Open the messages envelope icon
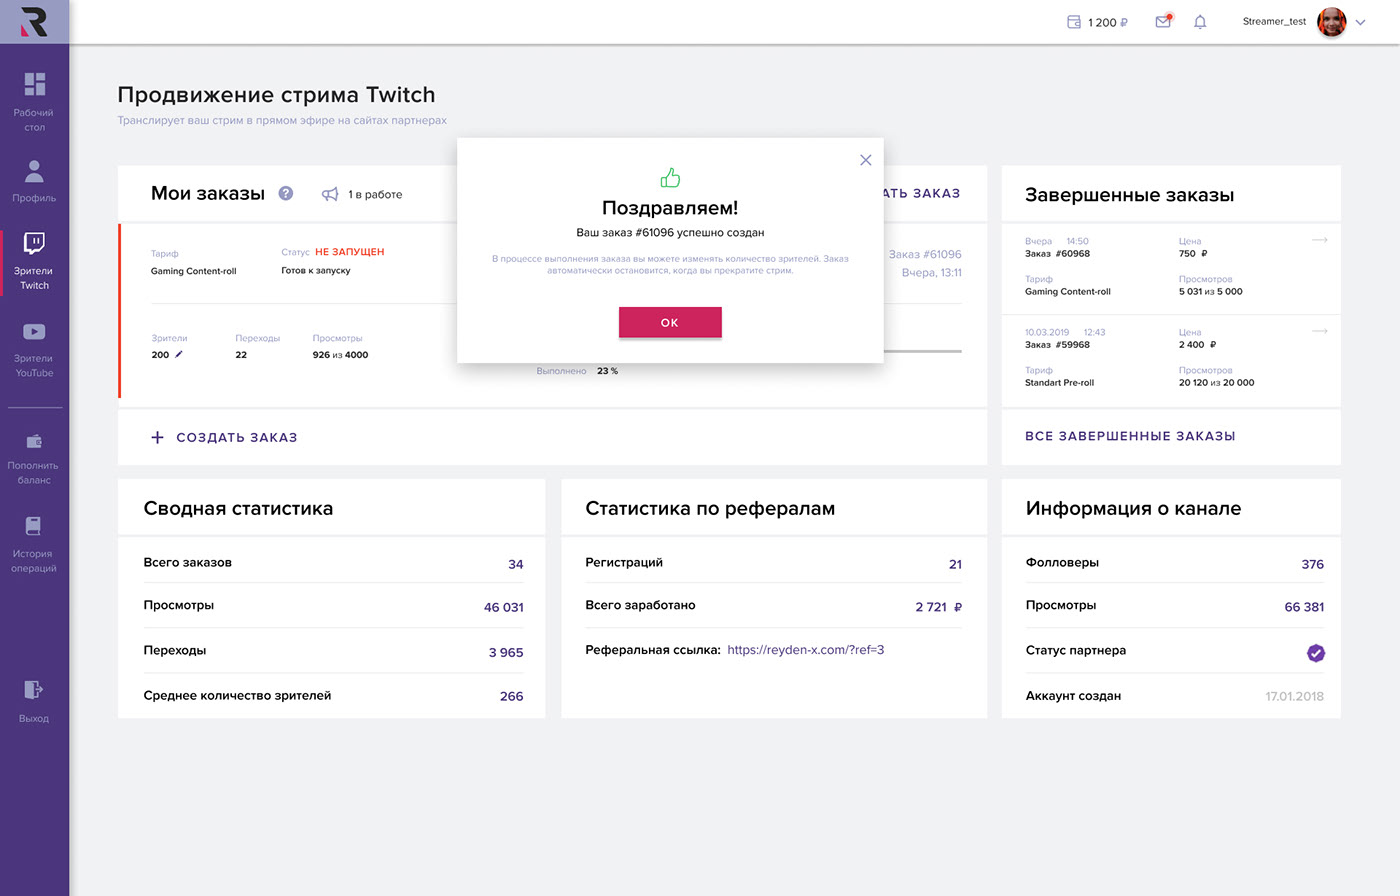This screenshot has height=896, width=1400. click(1163, 21)
